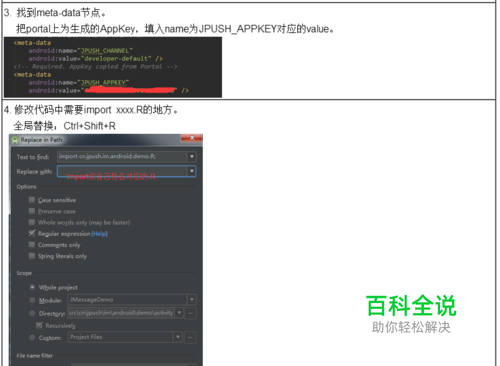This screenshot has height=366, width=500.
Task: Click the Replace in Path window icon
Action: click(15, 140)
